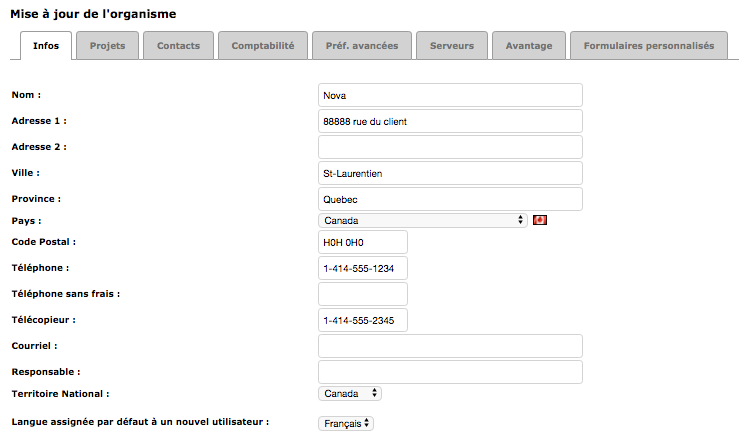This screenshot has width=739, height=432.
Task: Click the Ville text field
Action: tap(450, 173)
